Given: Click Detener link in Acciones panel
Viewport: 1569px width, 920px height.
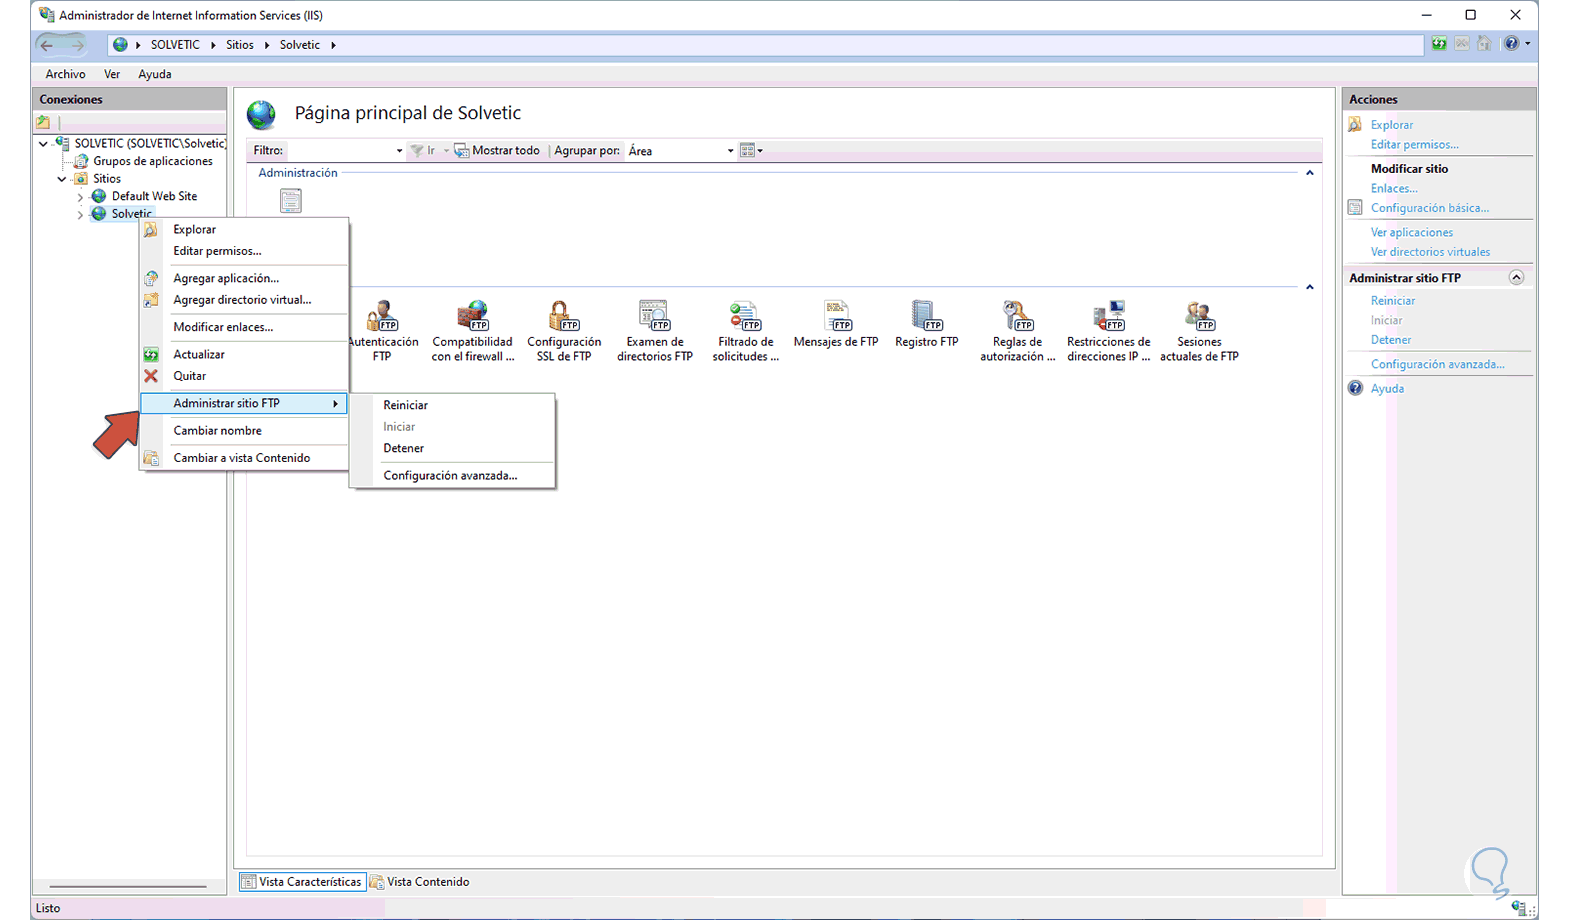Looking at the screenshot, I should pos(1391,340).
